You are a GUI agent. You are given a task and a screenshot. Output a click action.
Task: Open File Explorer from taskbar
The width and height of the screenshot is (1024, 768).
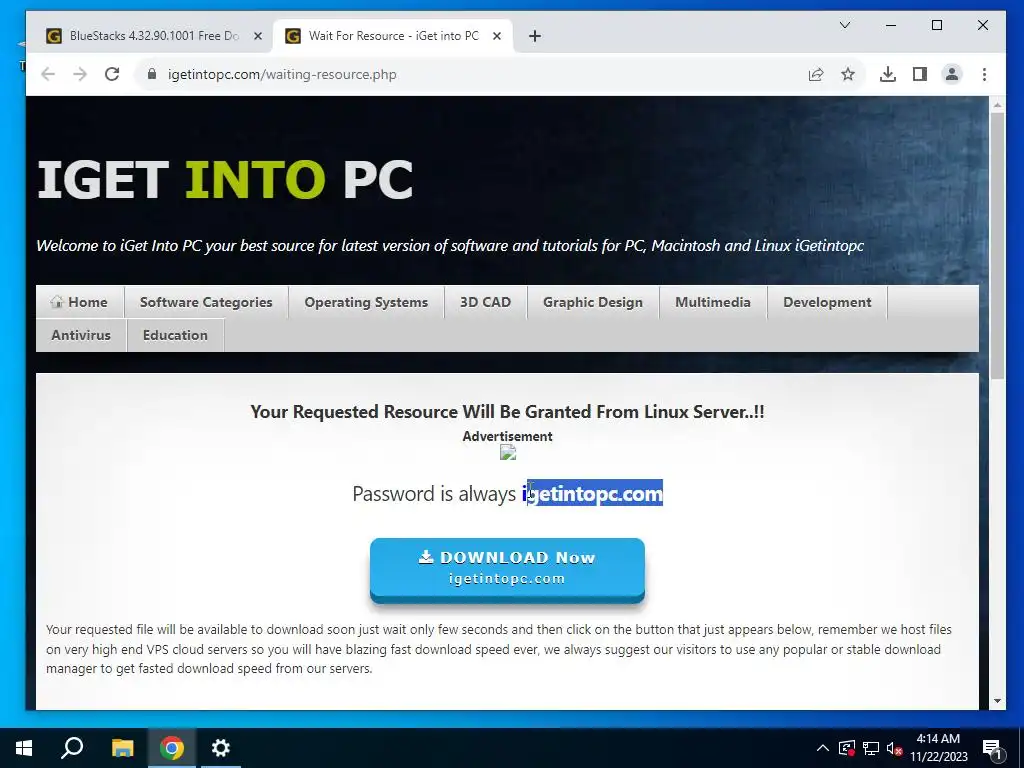(x=122, y=748)
